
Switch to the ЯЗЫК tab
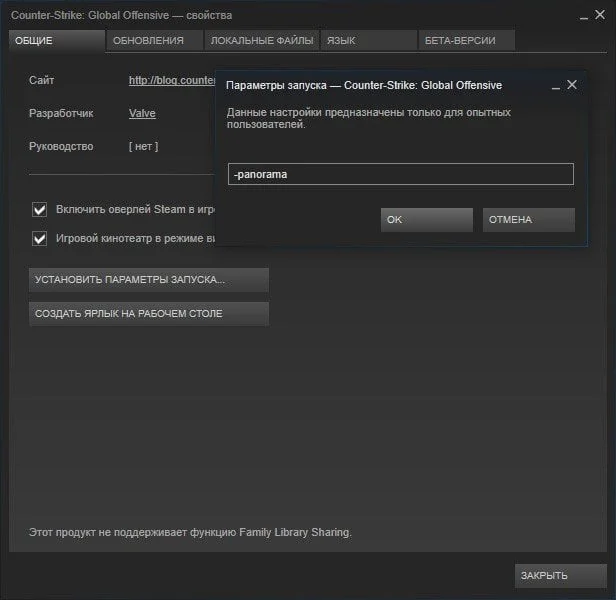click(x=368, y=40)
